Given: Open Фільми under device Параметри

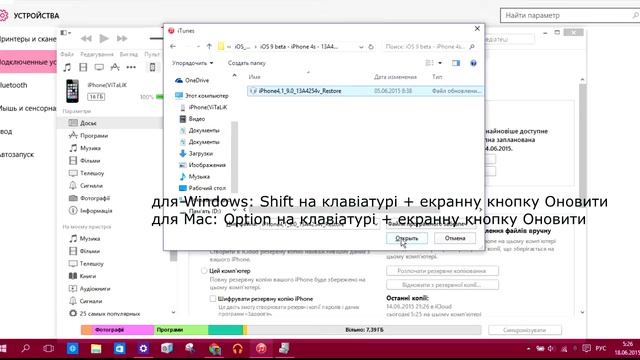Looking at the screenshot, I should [85, 160].
